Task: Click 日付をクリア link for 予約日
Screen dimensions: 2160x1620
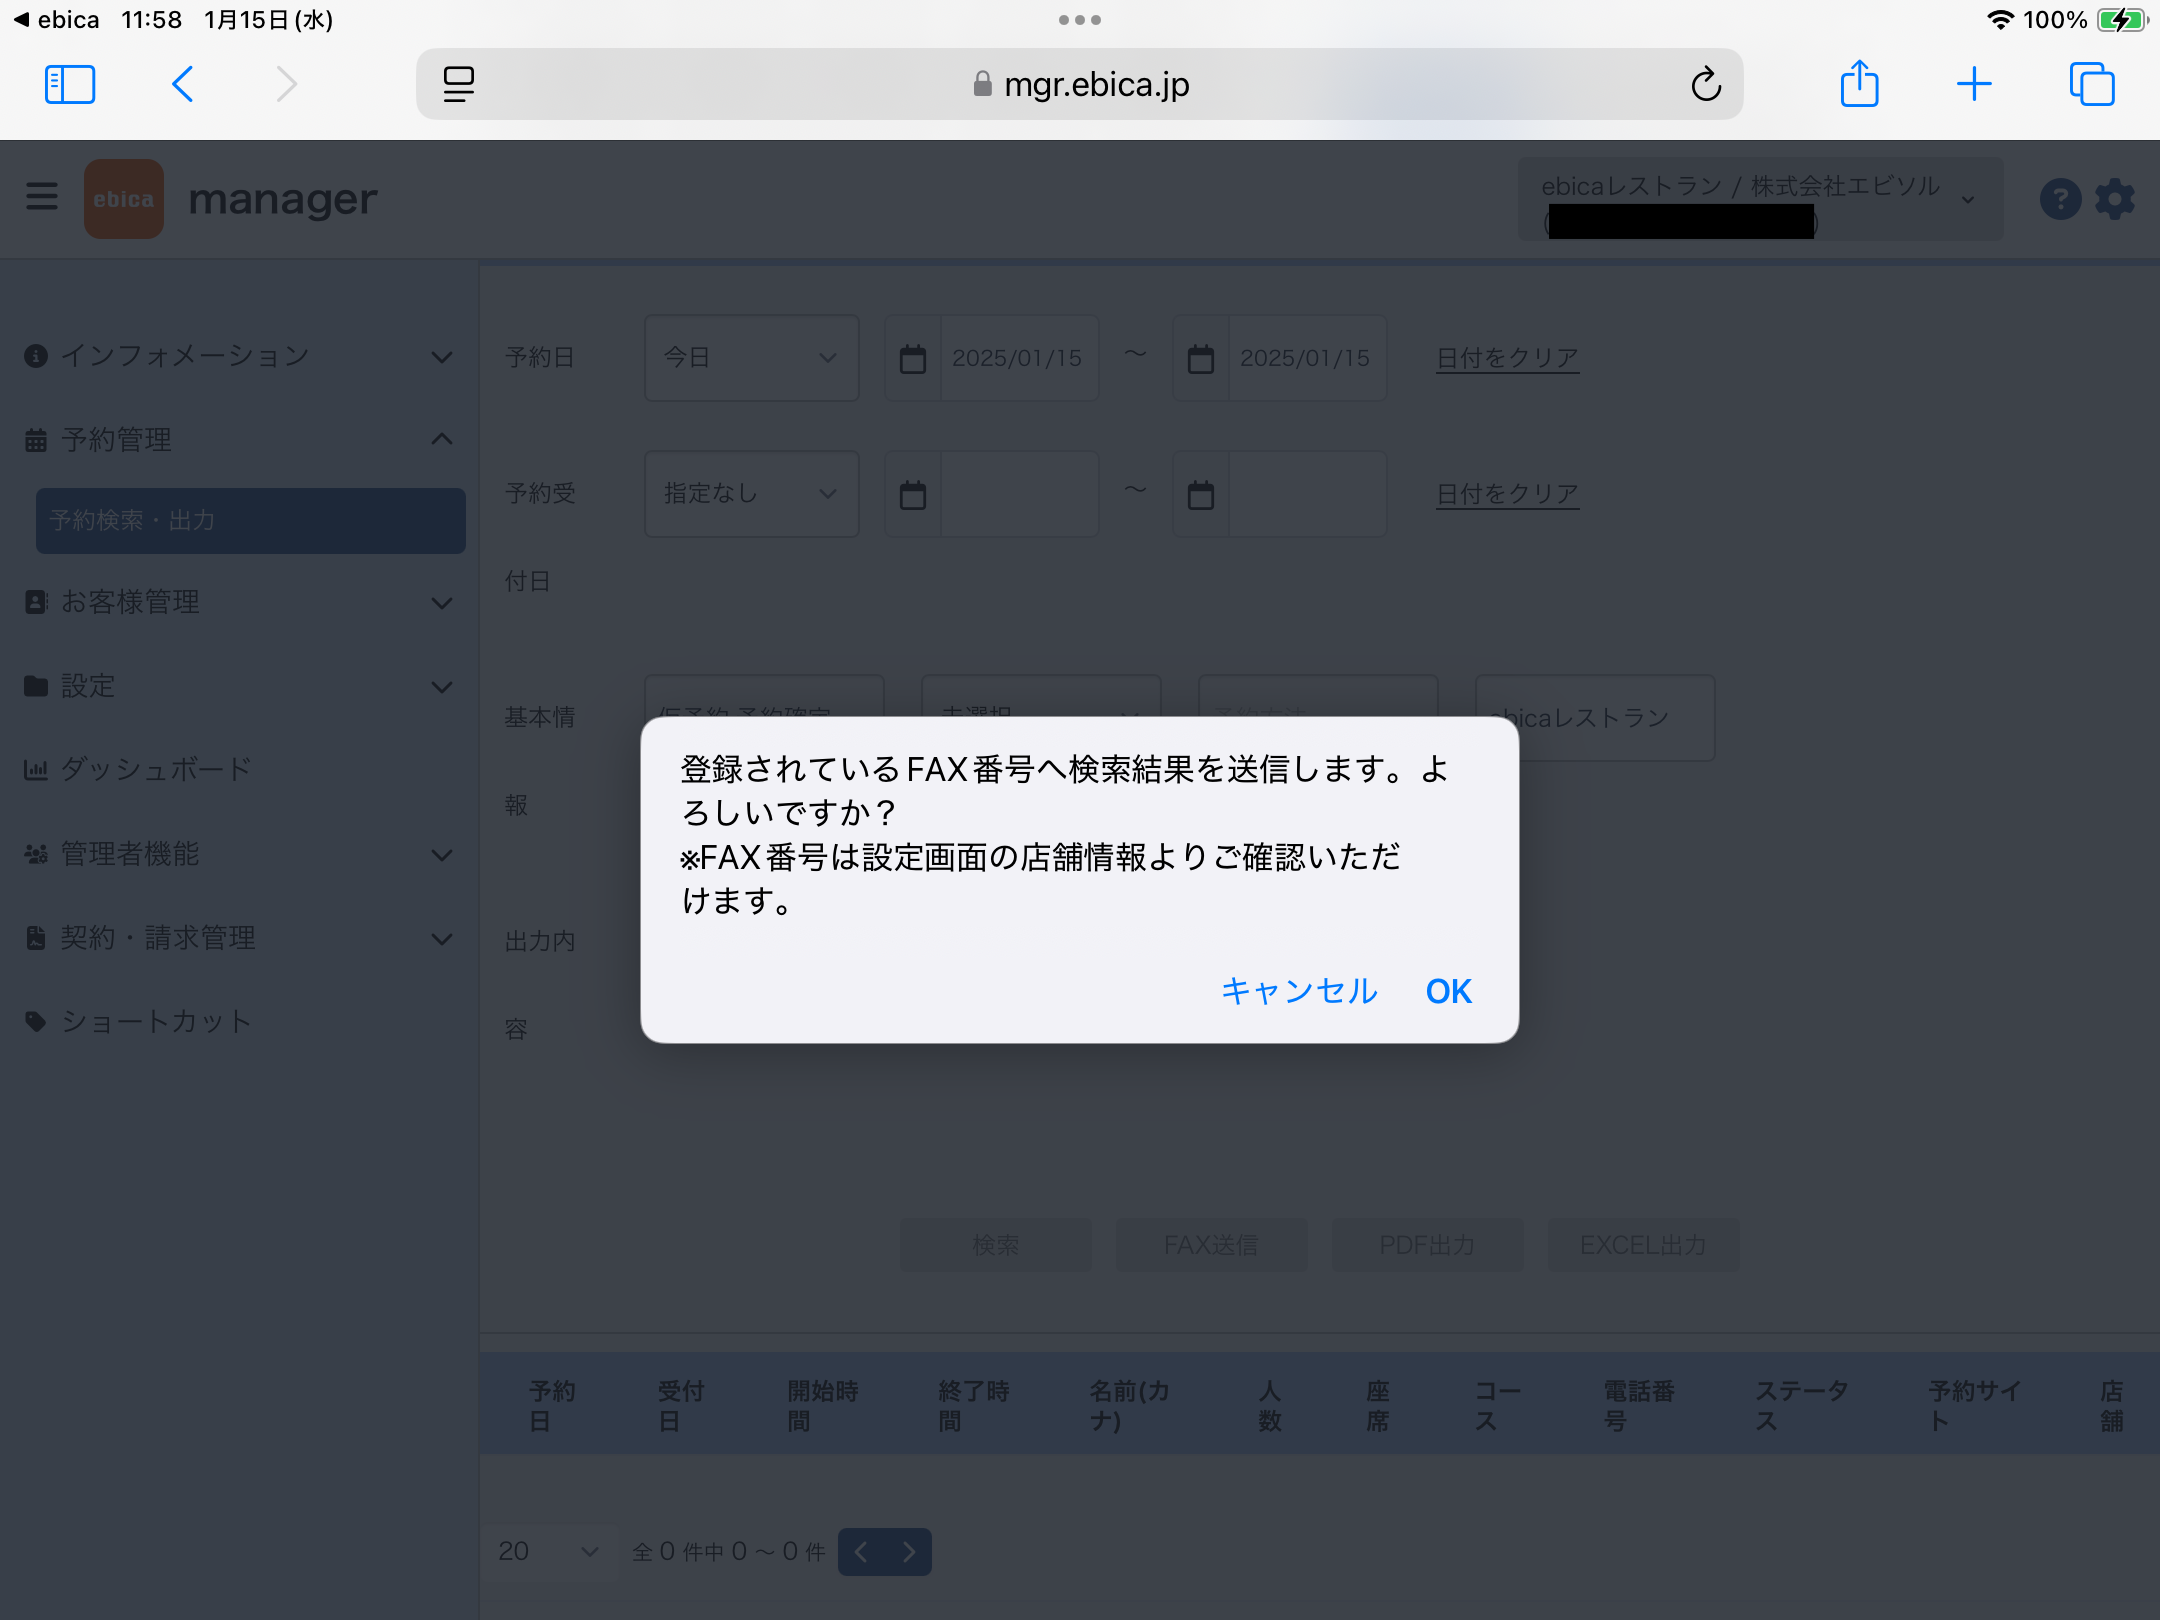Action: (x=1508, y=358)
